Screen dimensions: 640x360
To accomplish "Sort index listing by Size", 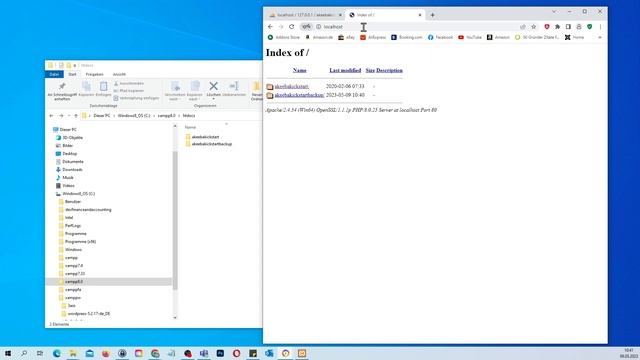I will [370, 70].
